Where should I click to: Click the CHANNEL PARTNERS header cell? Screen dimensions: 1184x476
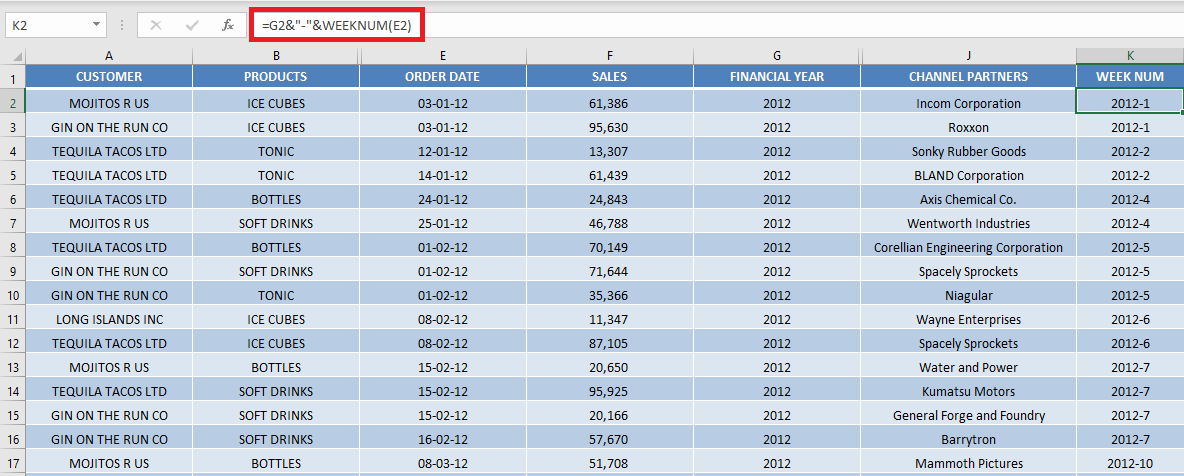[968, 76]
